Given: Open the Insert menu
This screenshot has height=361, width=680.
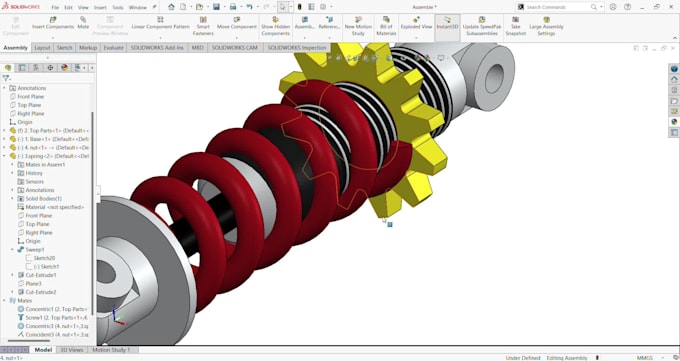Looking at the screenshot, I should [100, 7].
